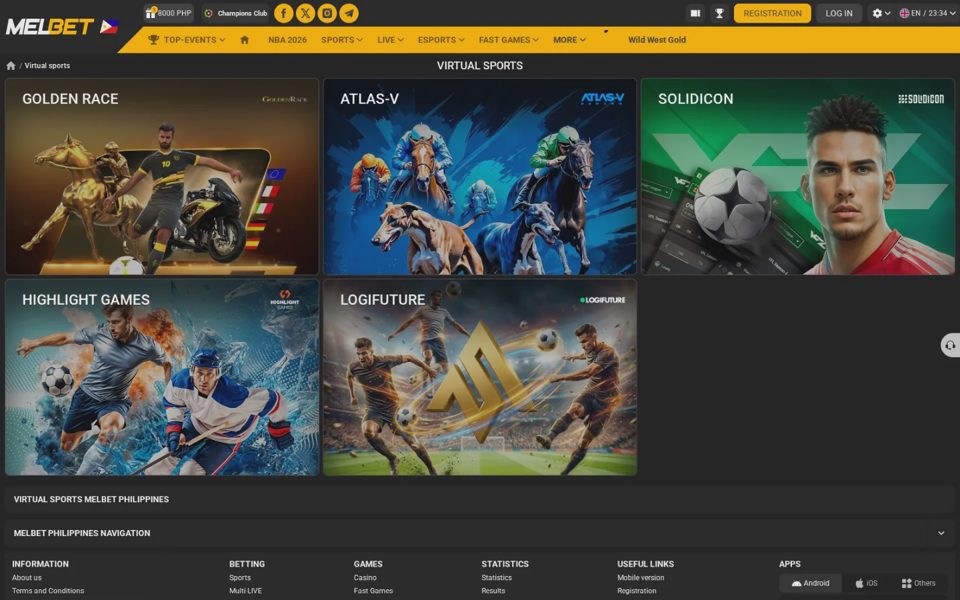Click the wallet card icon beside the trophy

coord(695,13)
